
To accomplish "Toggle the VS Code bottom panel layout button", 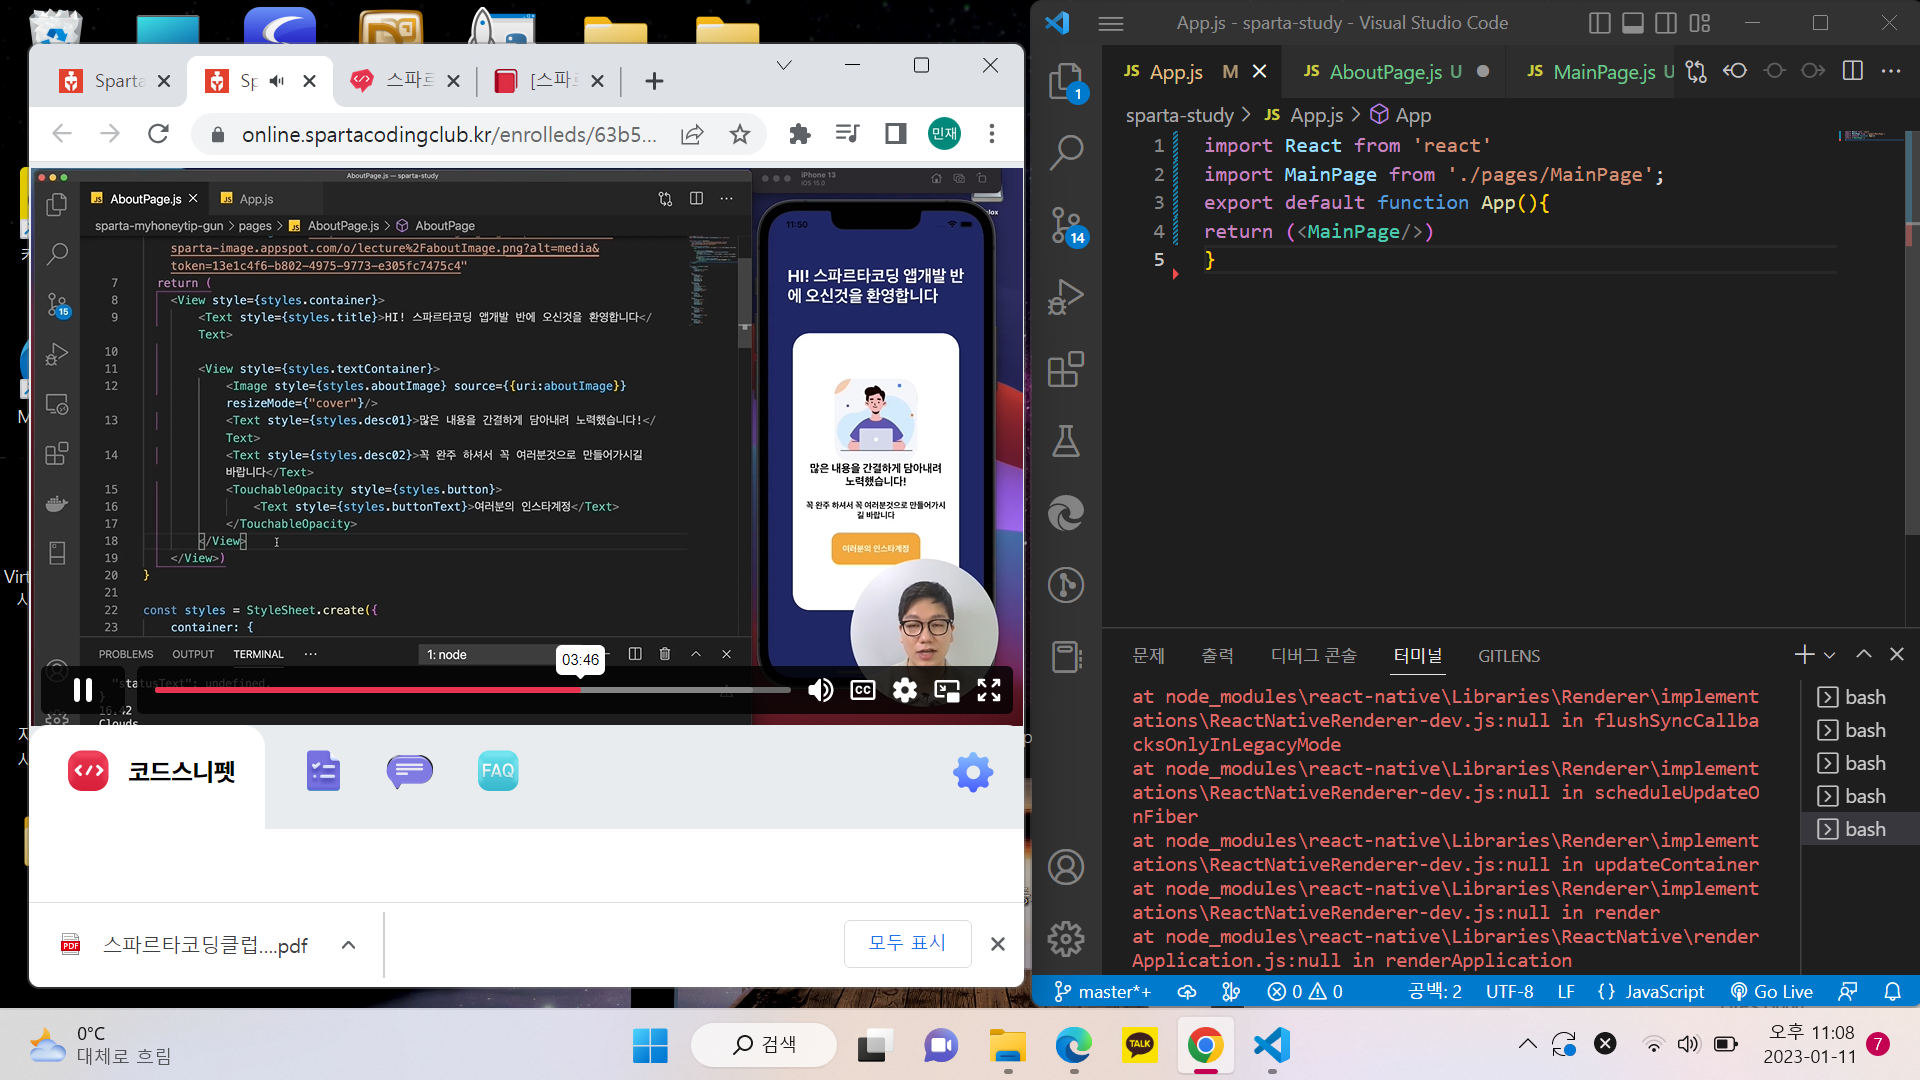I will [x=1633, y=23].
